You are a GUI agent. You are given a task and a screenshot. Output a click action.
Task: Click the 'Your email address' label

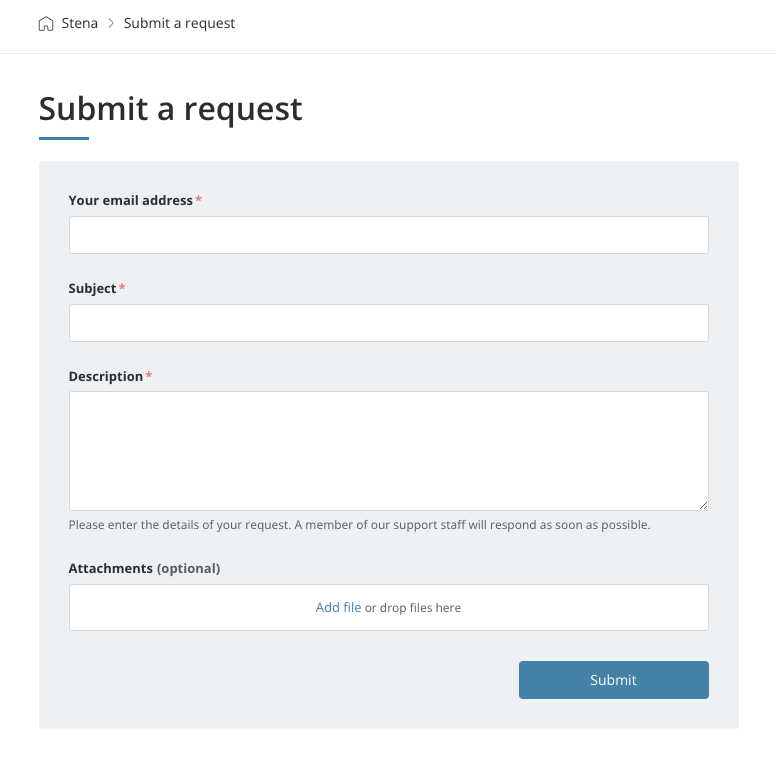click(x=130, y=200)
